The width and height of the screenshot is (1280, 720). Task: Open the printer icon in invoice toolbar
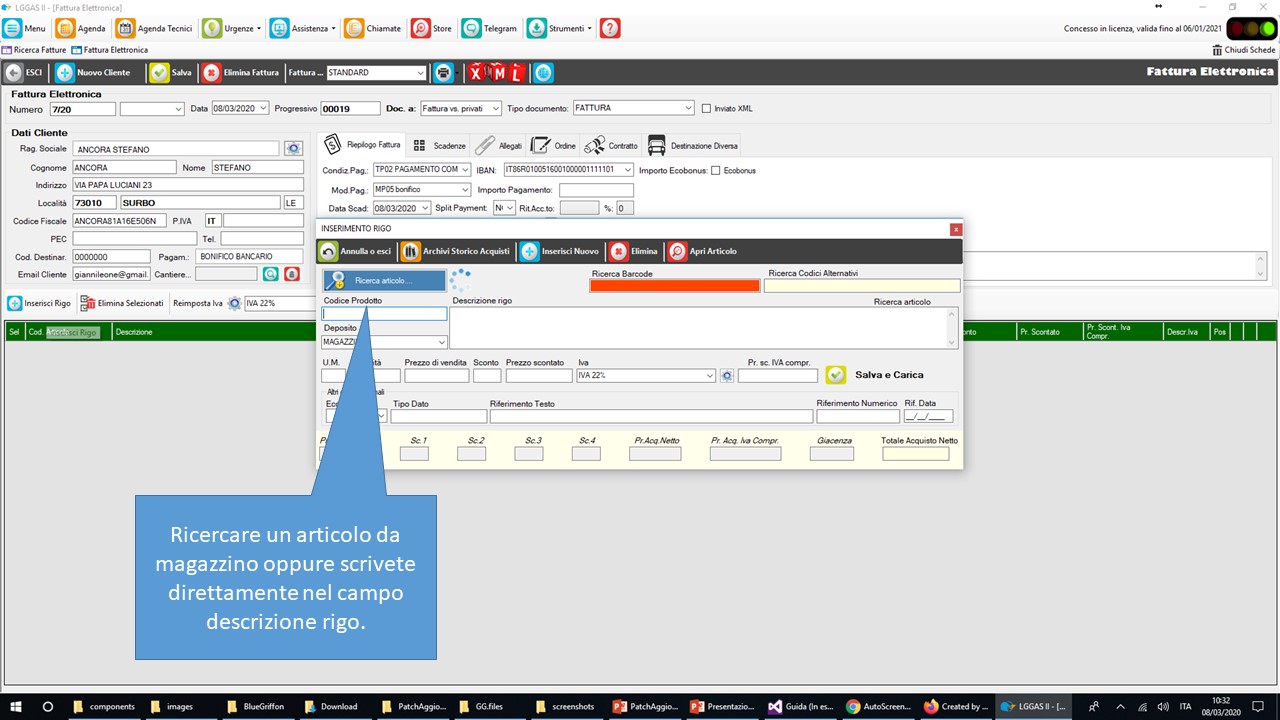[x=442, y=73]
